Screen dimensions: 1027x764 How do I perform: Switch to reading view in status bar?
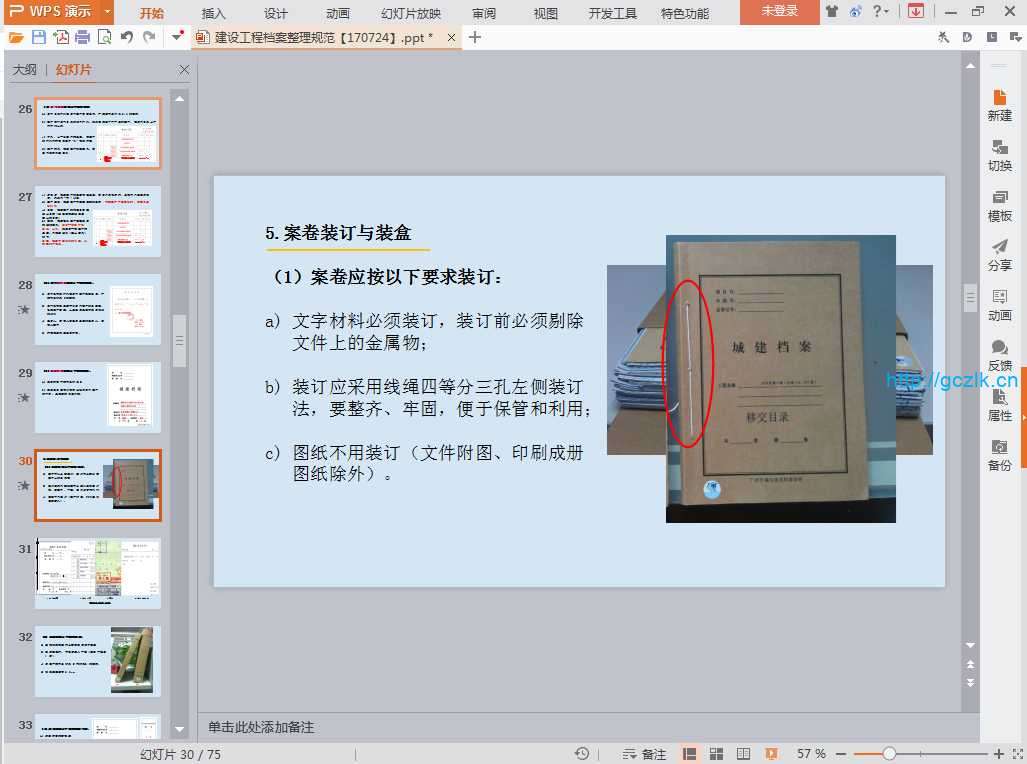(743, 753)
